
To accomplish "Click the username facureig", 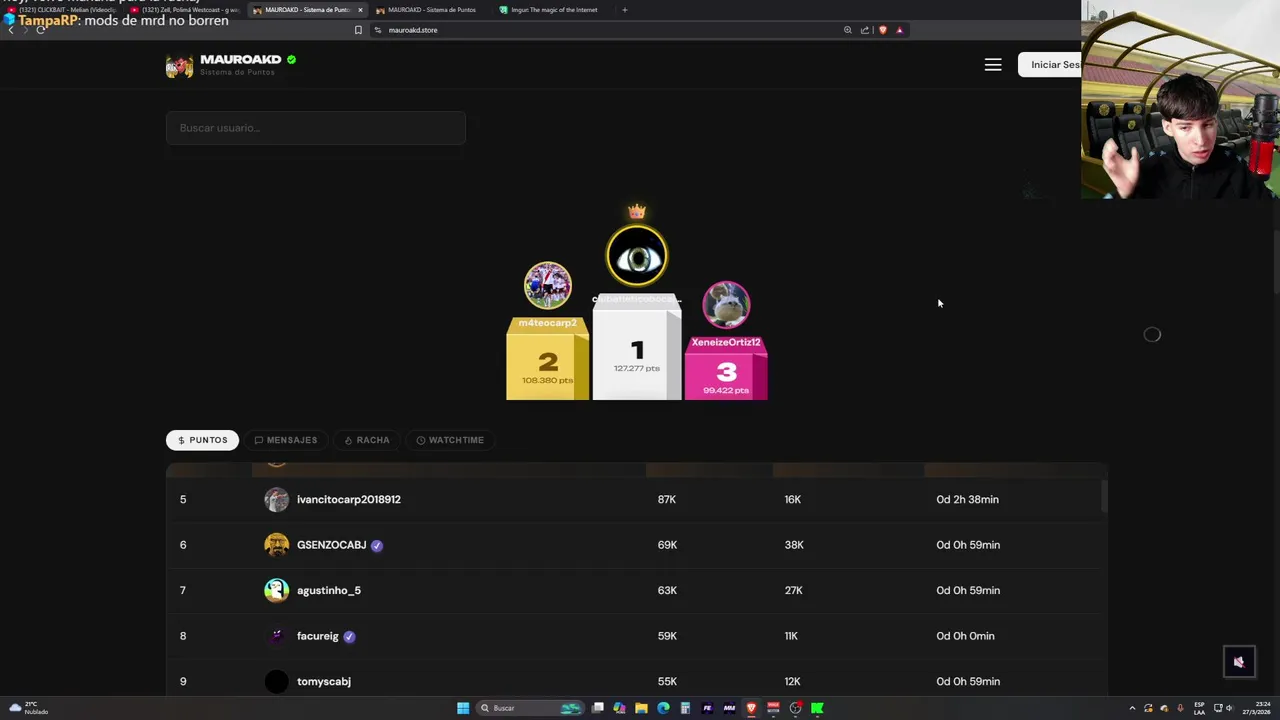I will [317, 636].
